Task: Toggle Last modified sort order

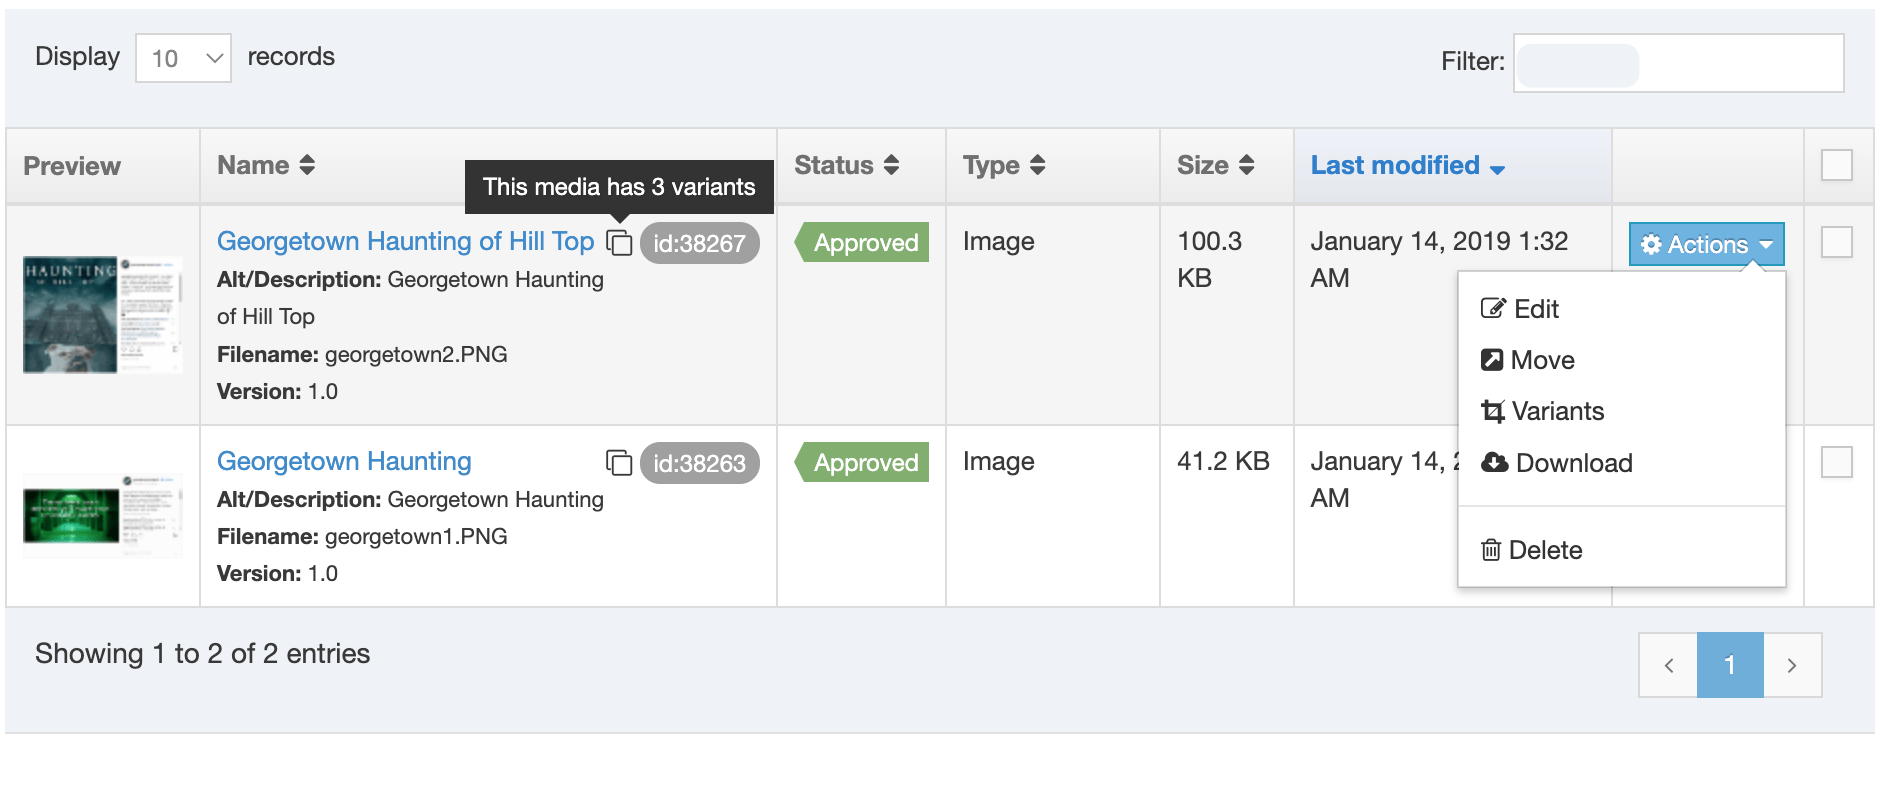Action: [x=1406, y=166]
